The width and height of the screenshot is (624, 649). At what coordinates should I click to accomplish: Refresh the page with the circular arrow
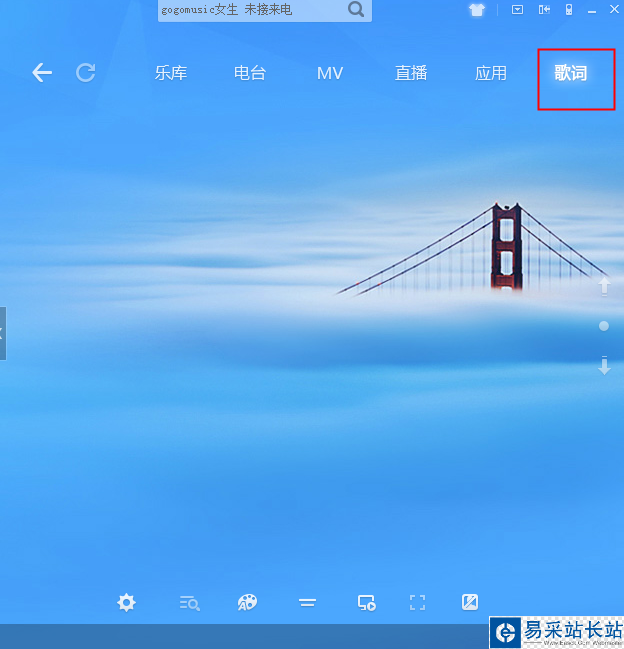pos(86,73)
